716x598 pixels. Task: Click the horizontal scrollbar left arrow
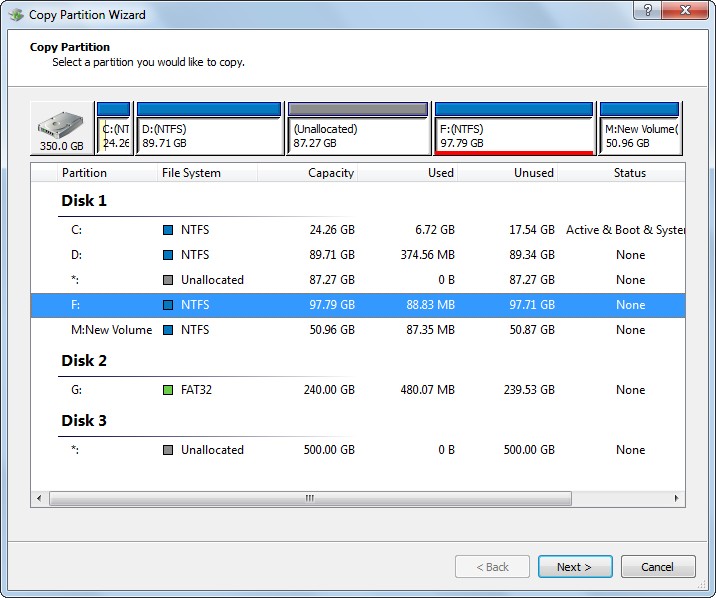pyautogui.click(x=39, y=498)
